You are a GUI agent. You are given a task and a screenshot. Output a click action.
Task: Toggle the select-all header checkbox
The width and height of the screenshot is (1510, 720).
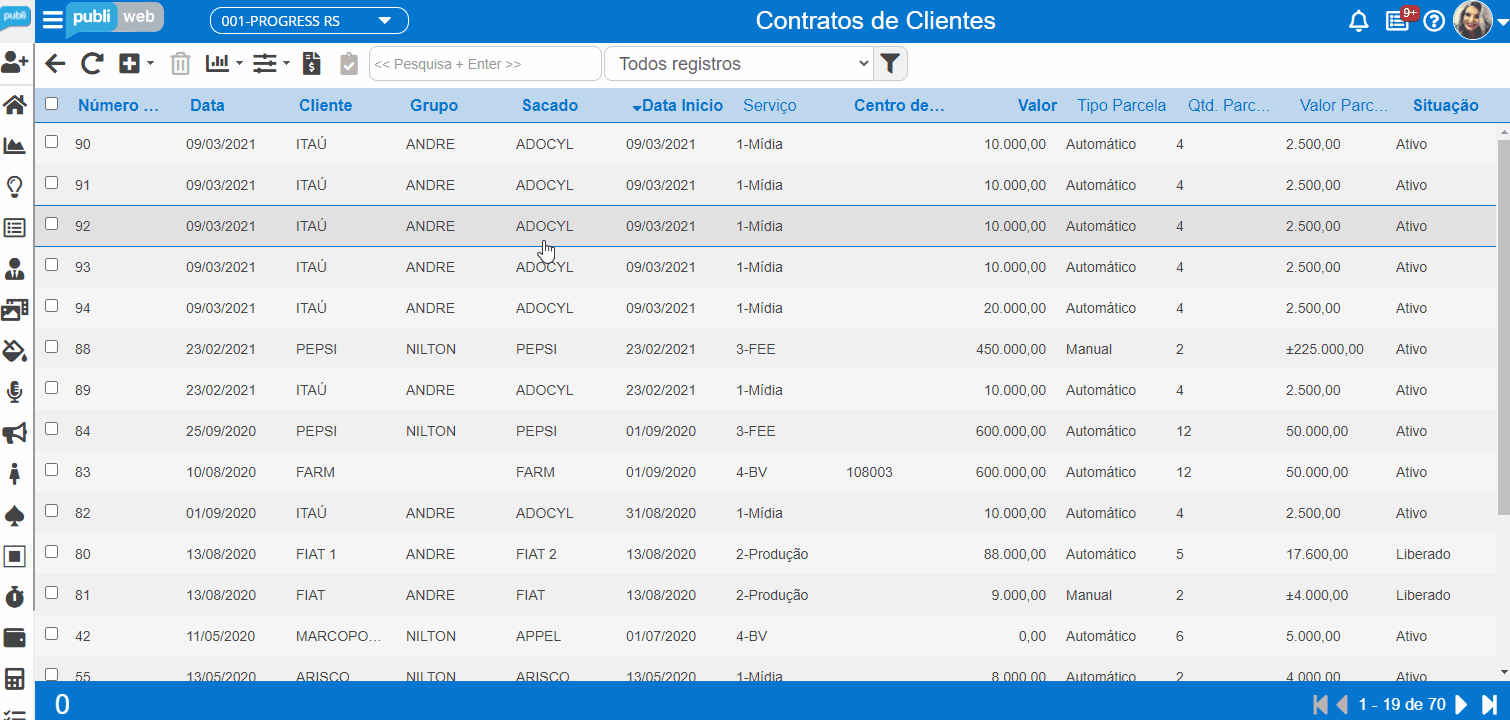tap(52, 103)
